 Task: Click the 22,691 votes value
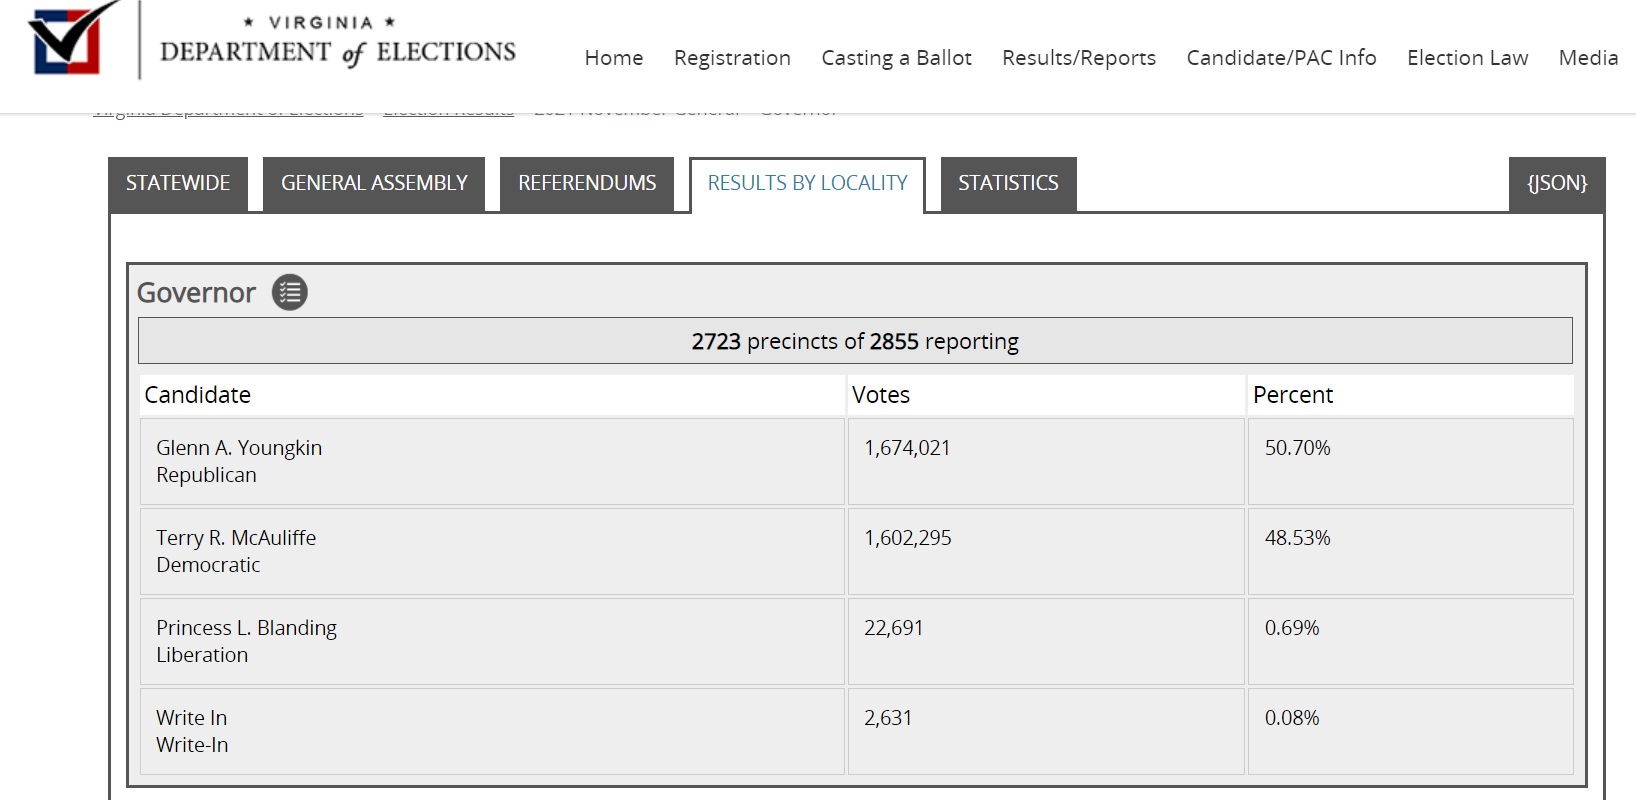[x=894, y=628]
